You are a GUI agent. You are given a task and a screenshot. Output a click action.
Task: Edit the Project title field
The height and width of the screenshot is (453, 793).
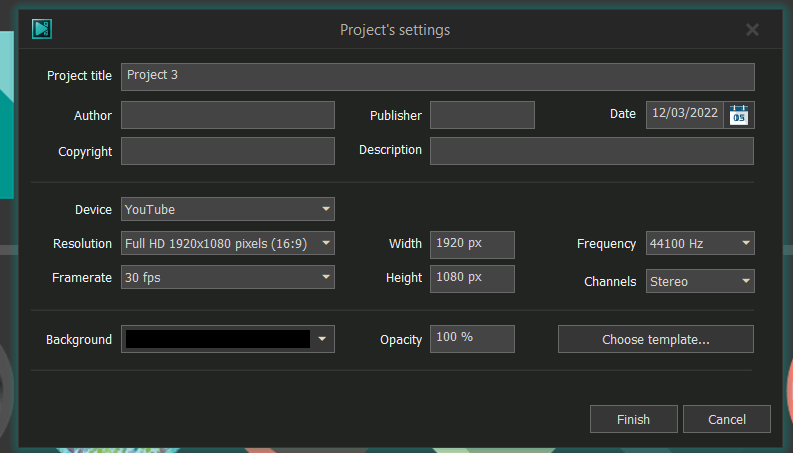(437, 77)
